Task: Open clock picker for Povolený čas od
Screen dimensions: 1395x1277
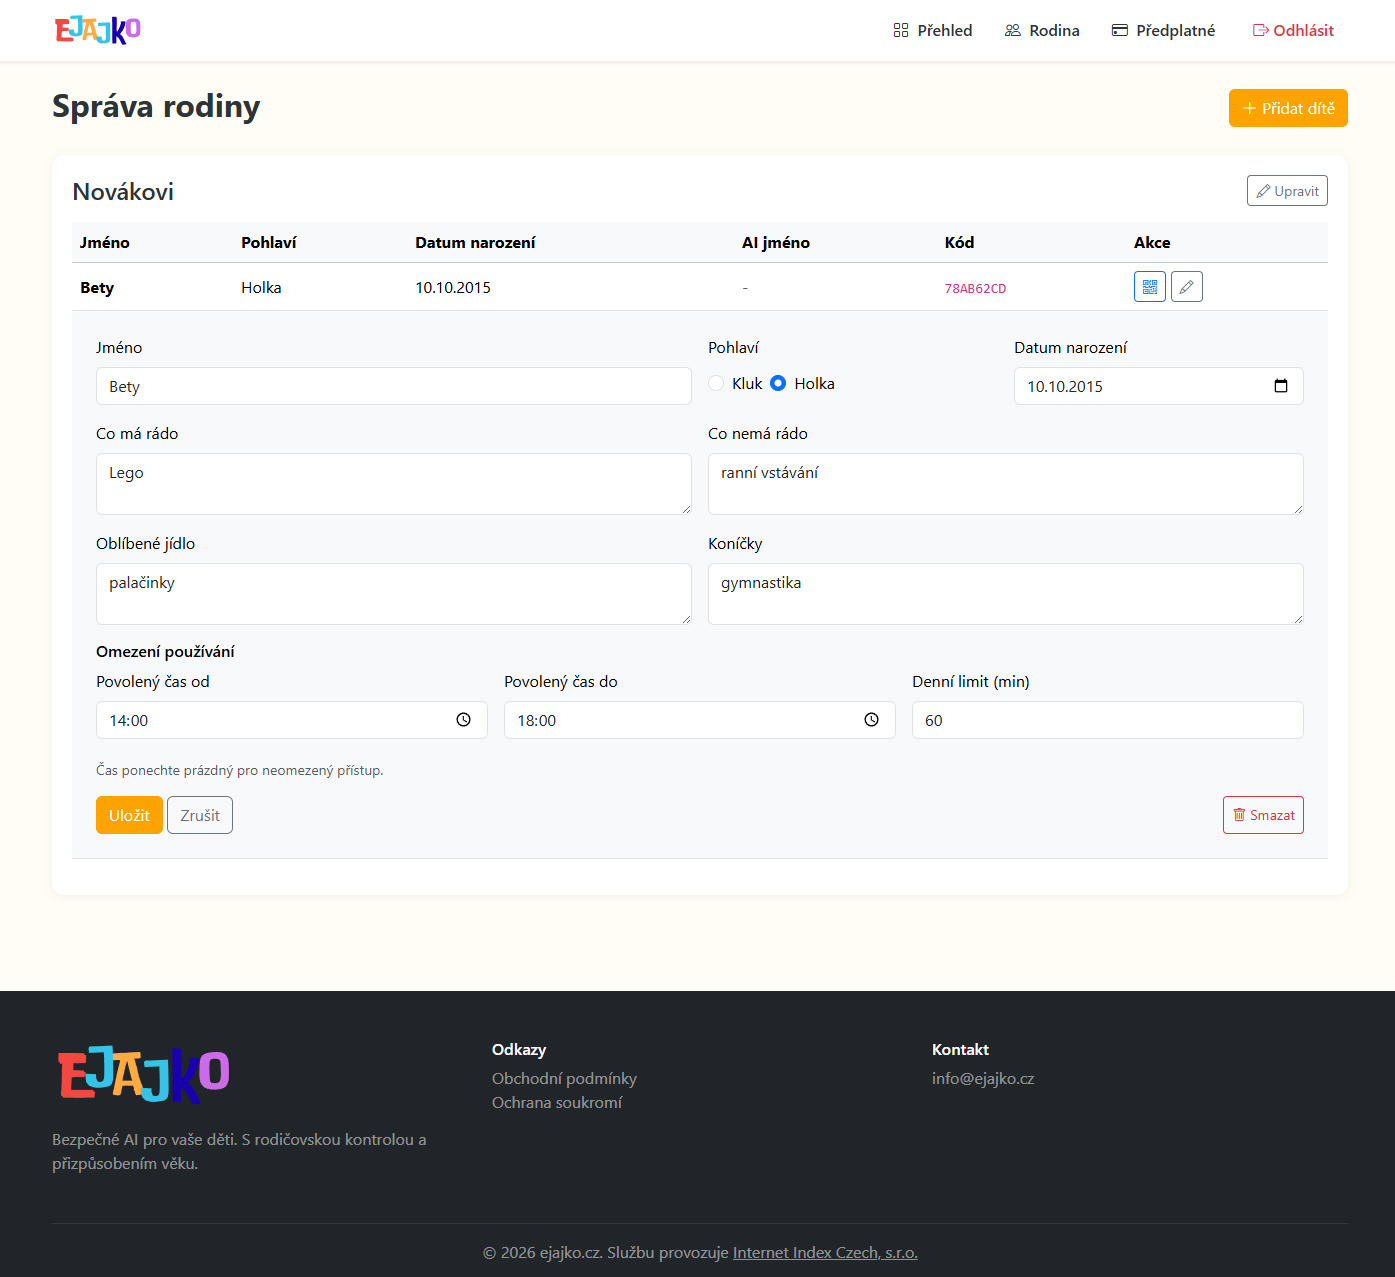Action: [463, 720]
